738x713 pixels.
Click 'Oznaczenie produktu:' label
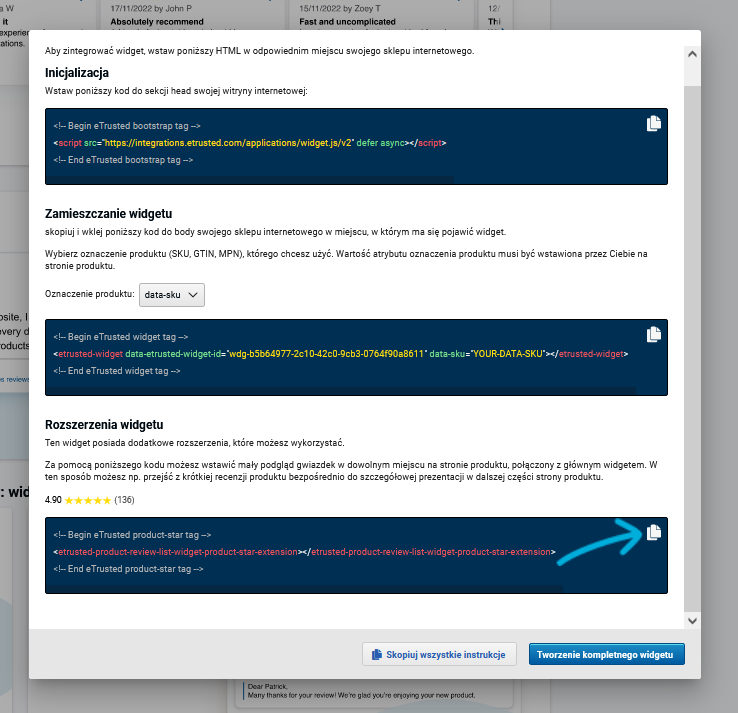click(x=89, y=294)
